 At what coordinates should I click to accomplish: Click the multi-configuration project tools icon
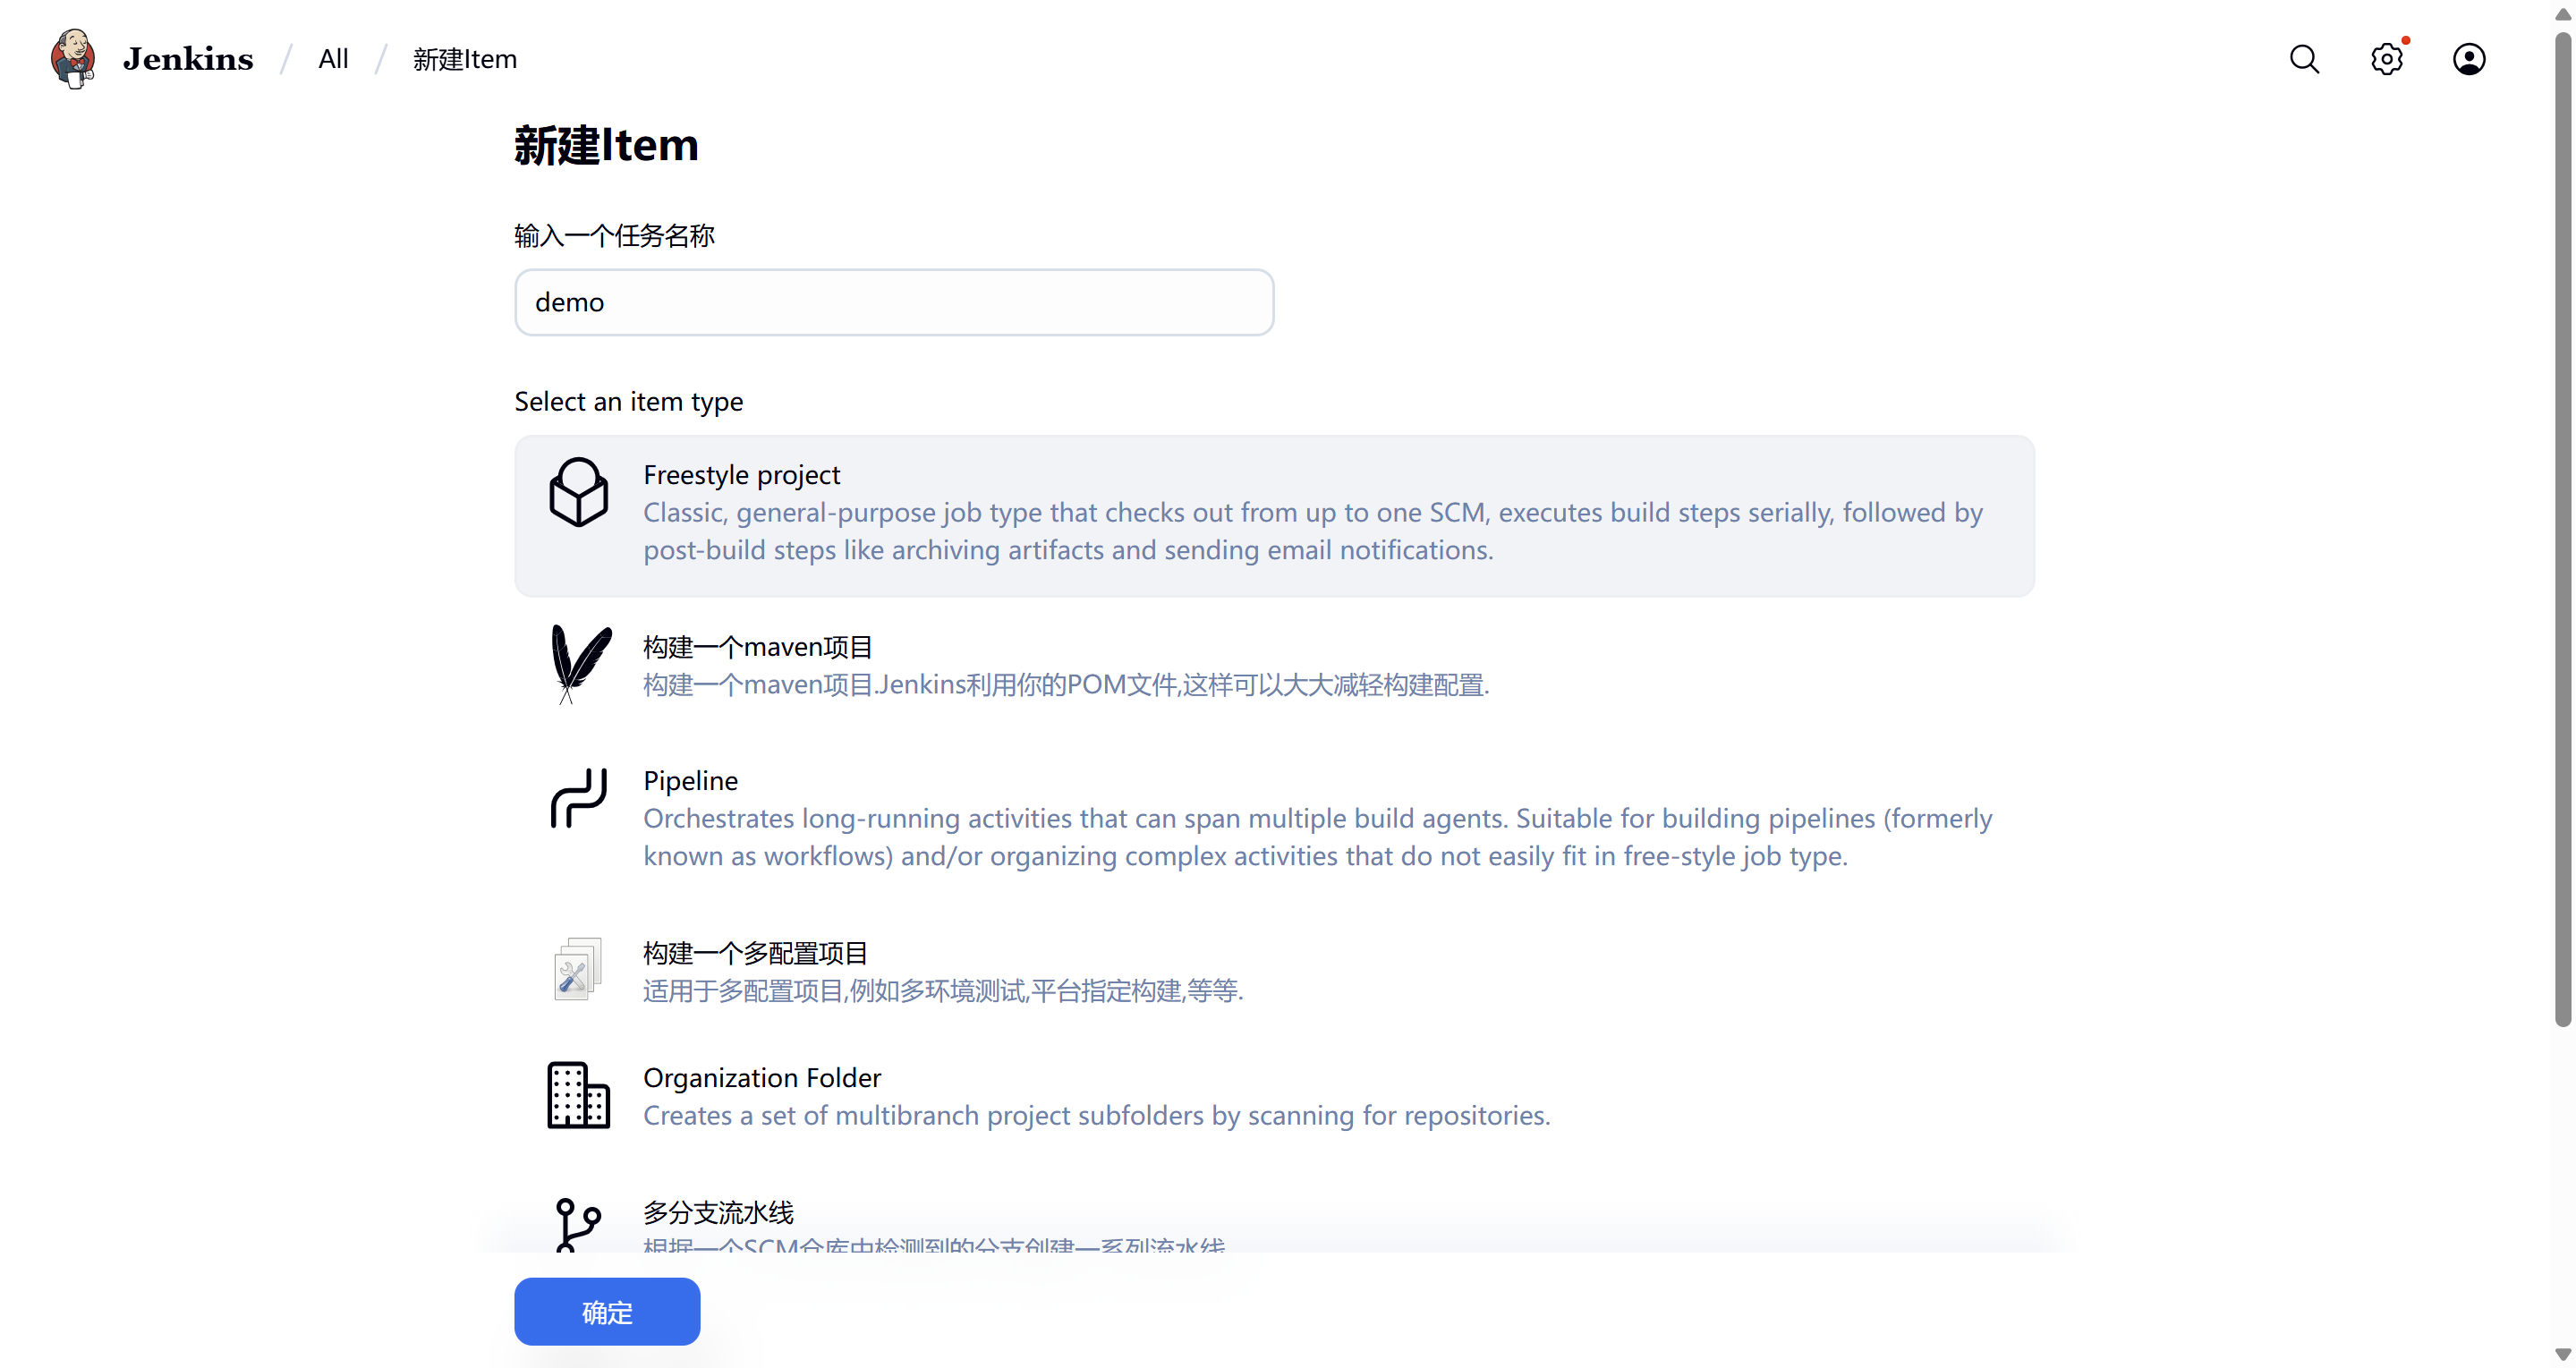[577, 969]
